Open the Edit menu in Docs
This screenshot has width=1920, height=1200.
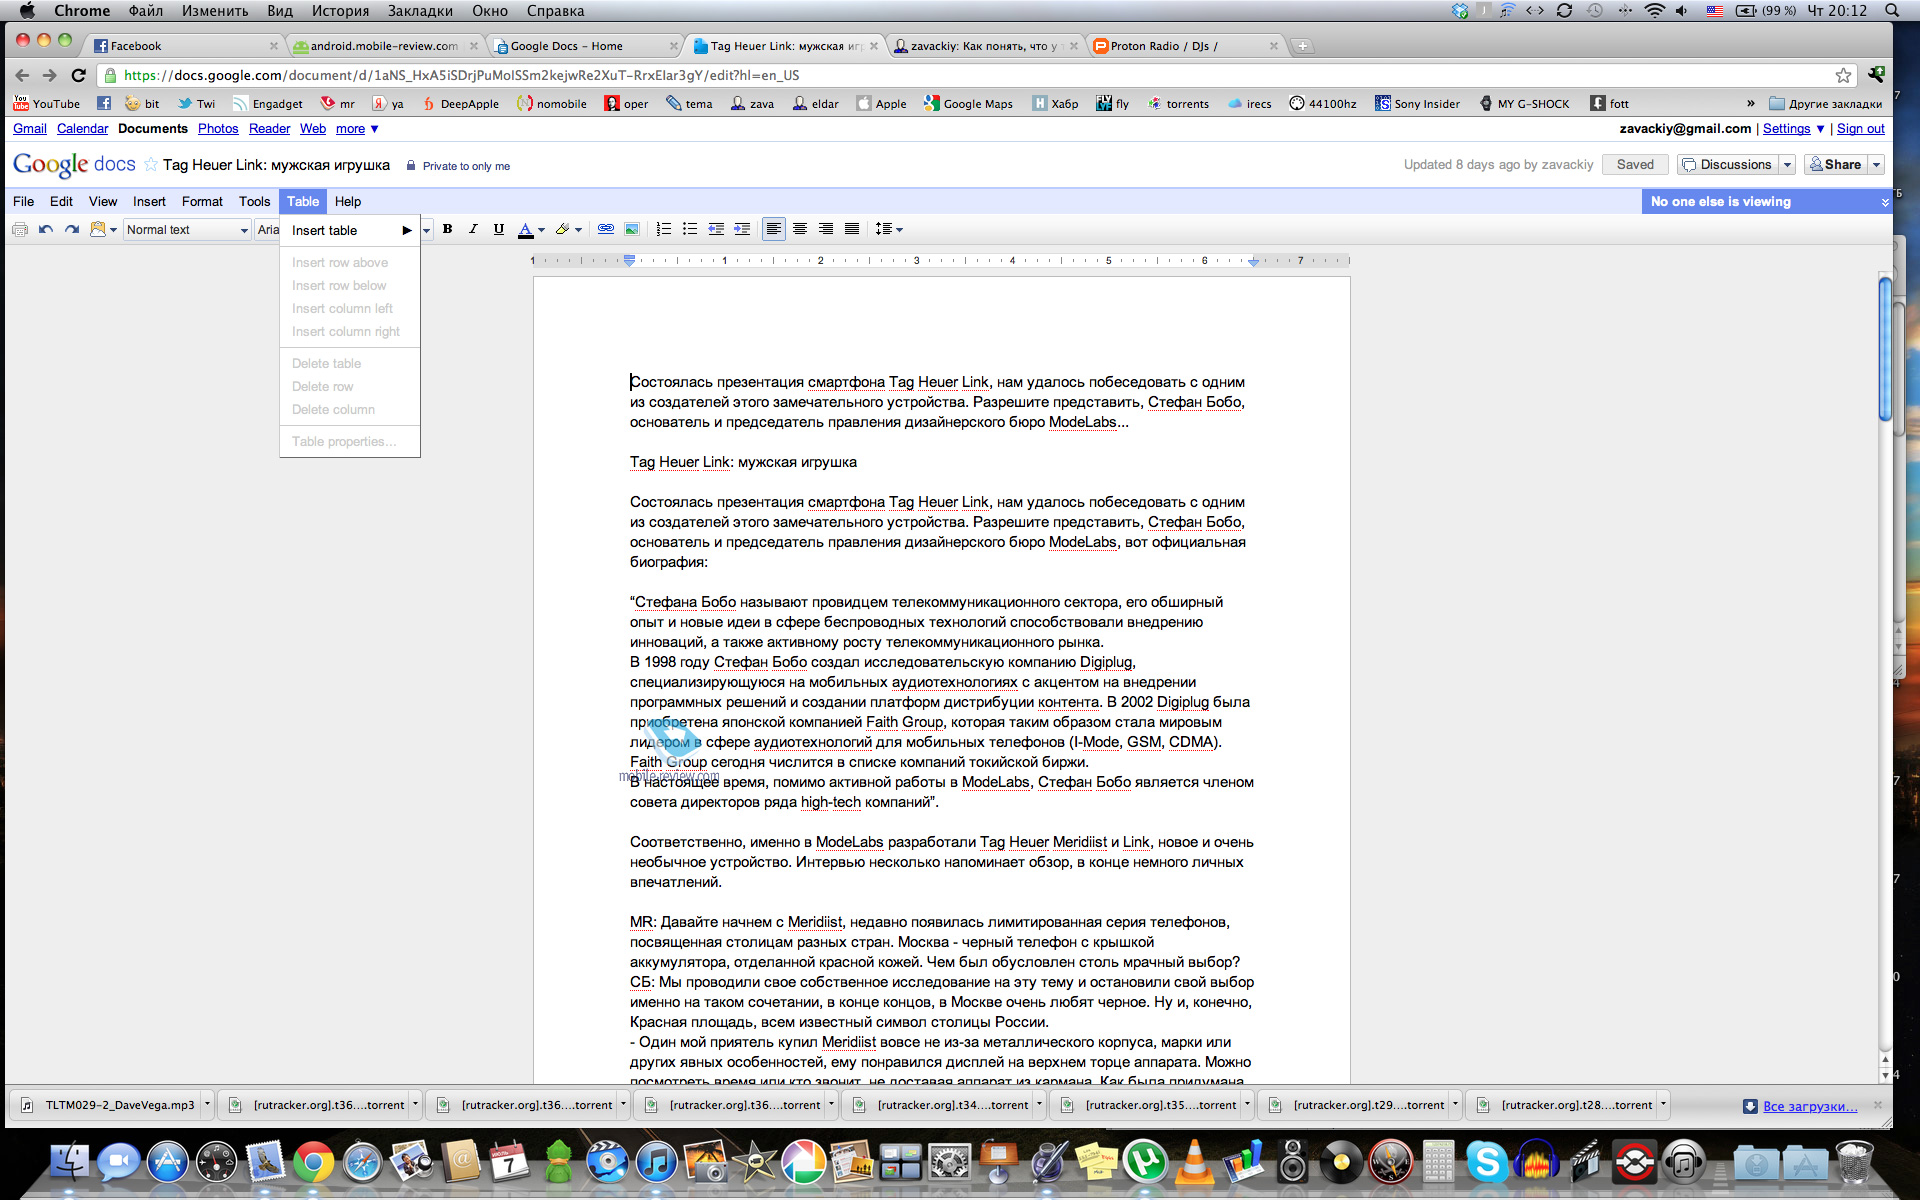[x=61, y=202]
